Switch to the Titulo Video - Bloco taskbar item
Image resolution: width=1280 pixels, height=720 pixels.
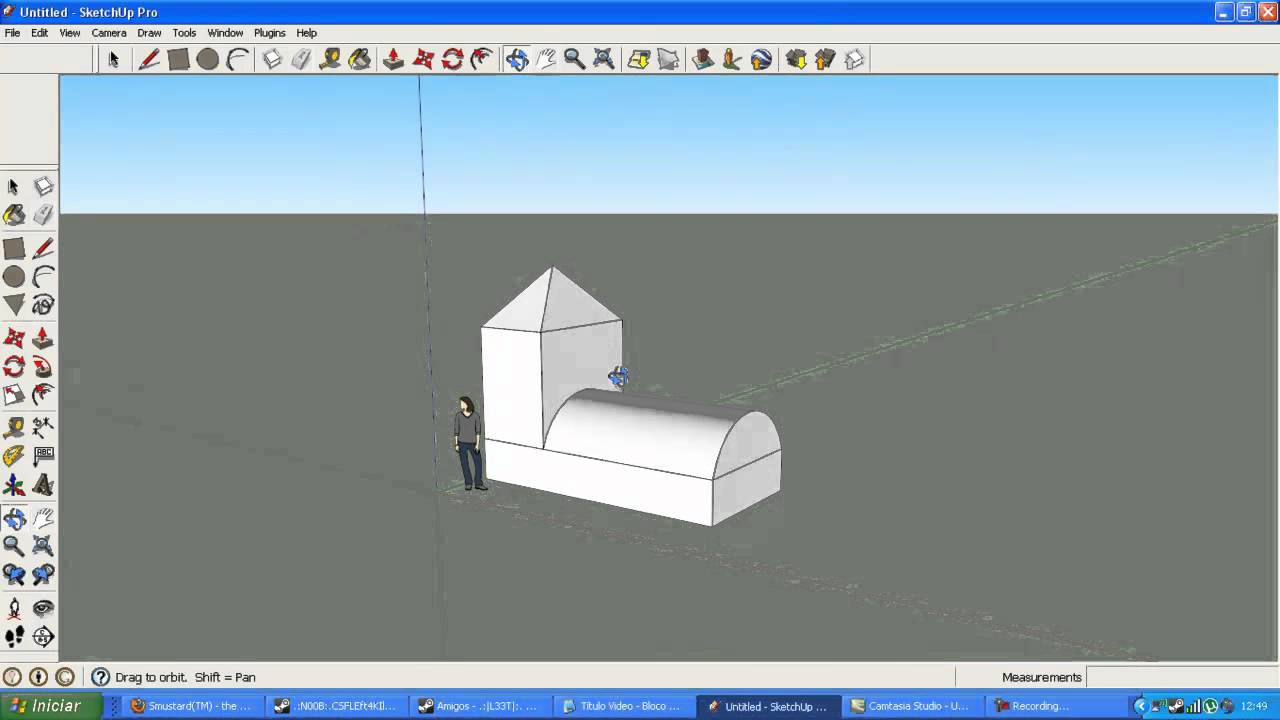[623, 706]
